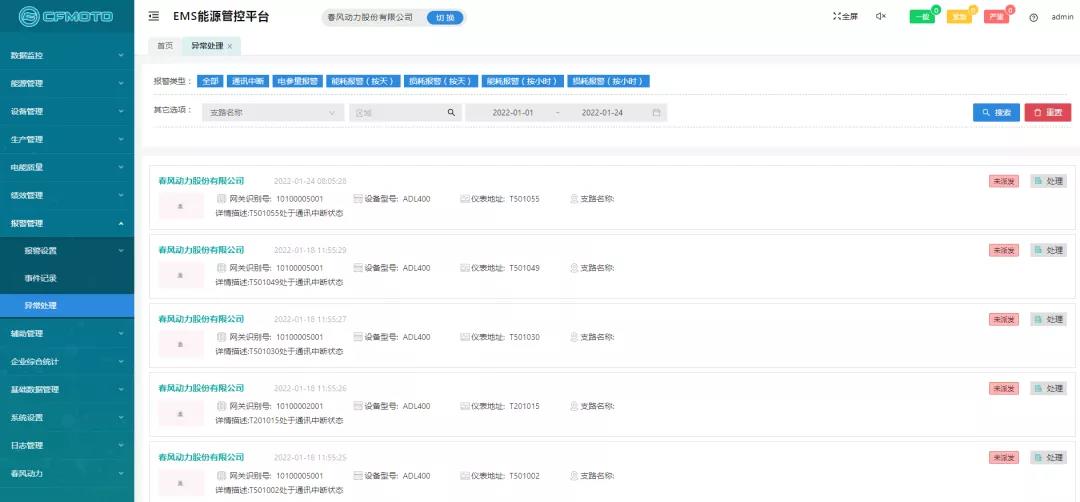Expand 能源管理 sidebar menu
This screenshot has height=502, width=1080.
pos(67,83)
